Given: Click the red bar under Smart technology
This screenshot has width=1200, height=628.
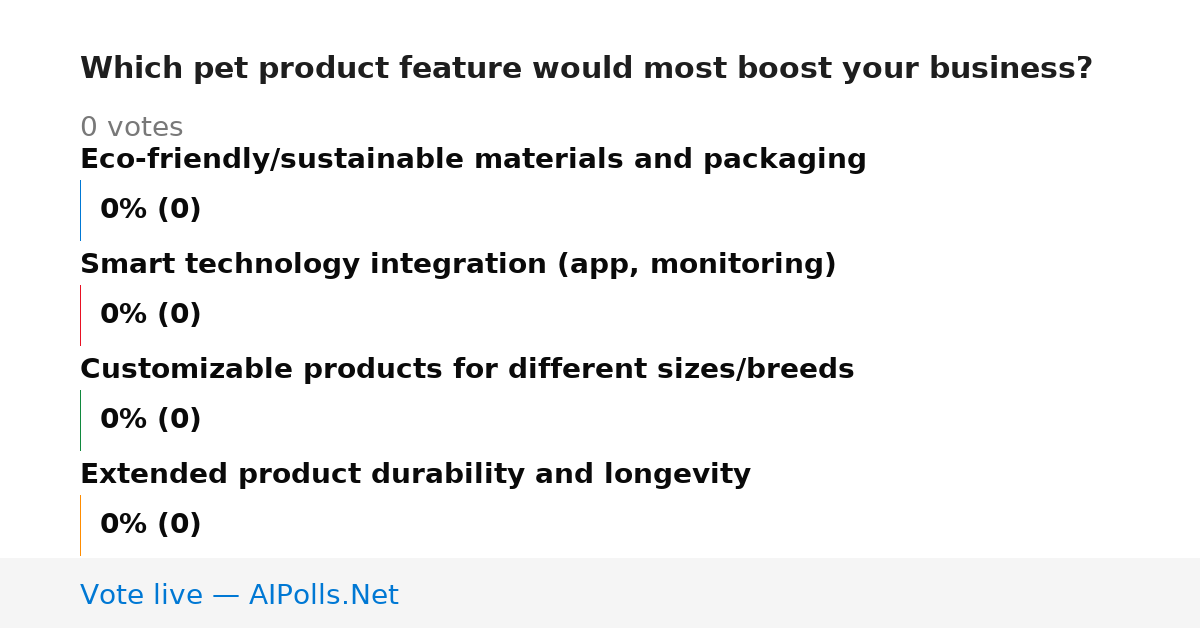Looking at the screenshot, I should [80, 315].
